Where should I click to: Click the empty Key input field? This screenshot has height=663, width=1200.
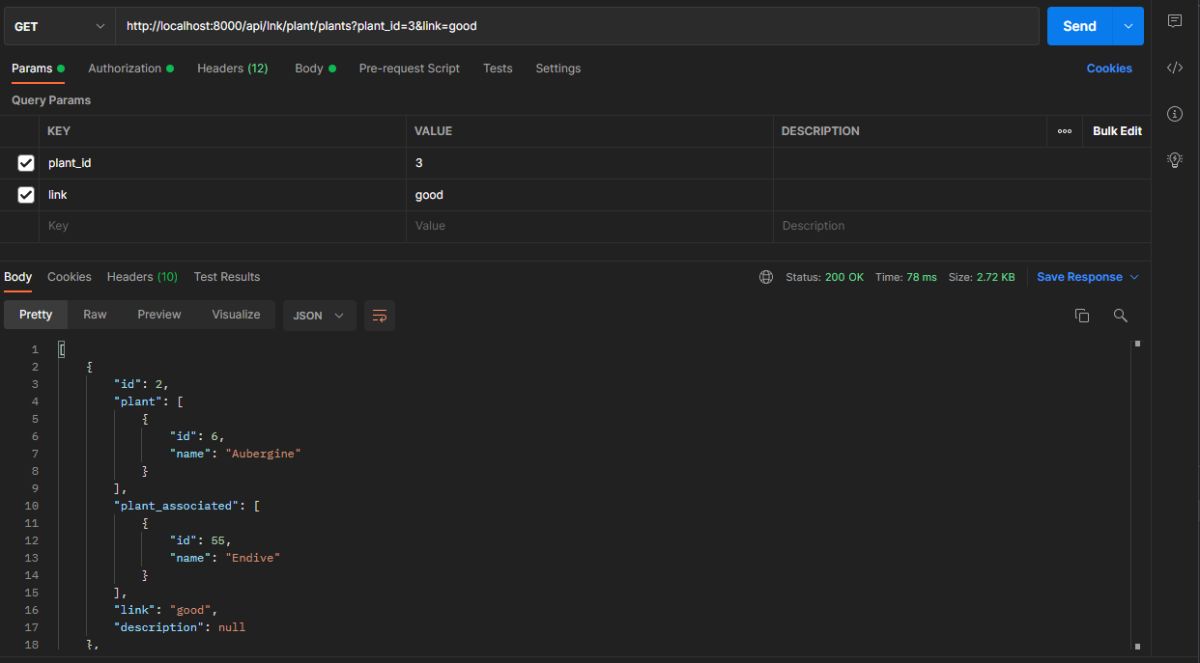click(222, 226)
